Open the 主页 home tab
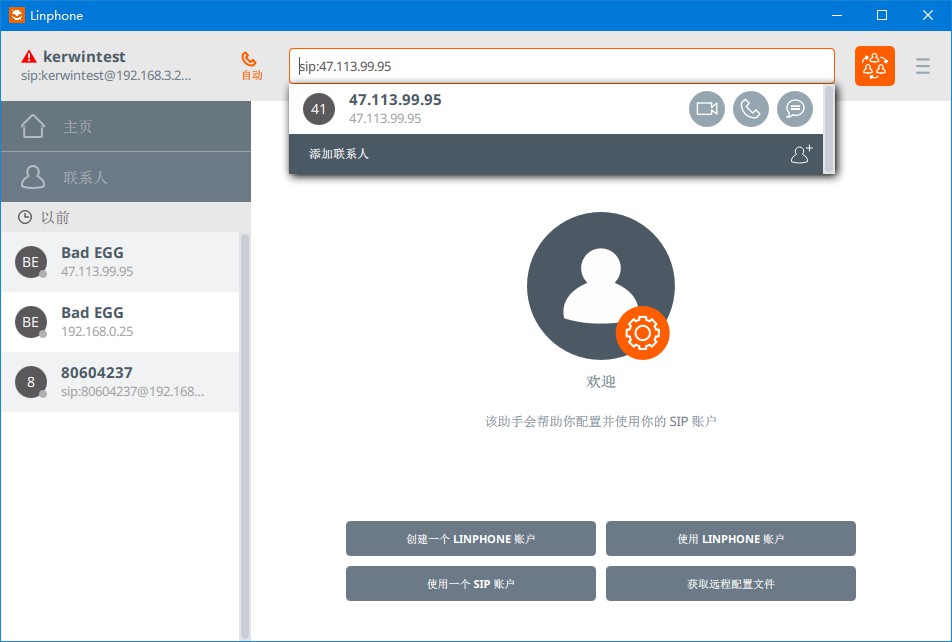 tap(126, 126)
